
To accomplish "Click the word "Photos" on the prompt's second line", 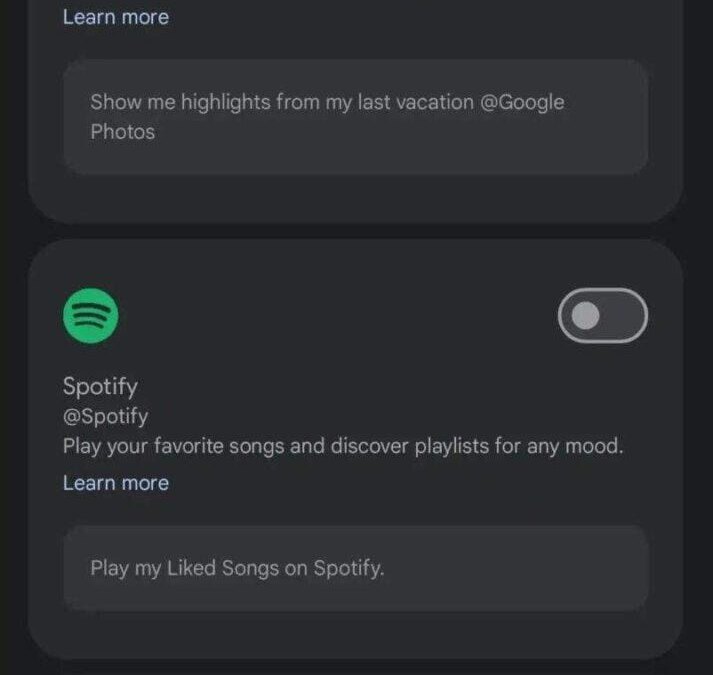I will click(x=123, y=132).
